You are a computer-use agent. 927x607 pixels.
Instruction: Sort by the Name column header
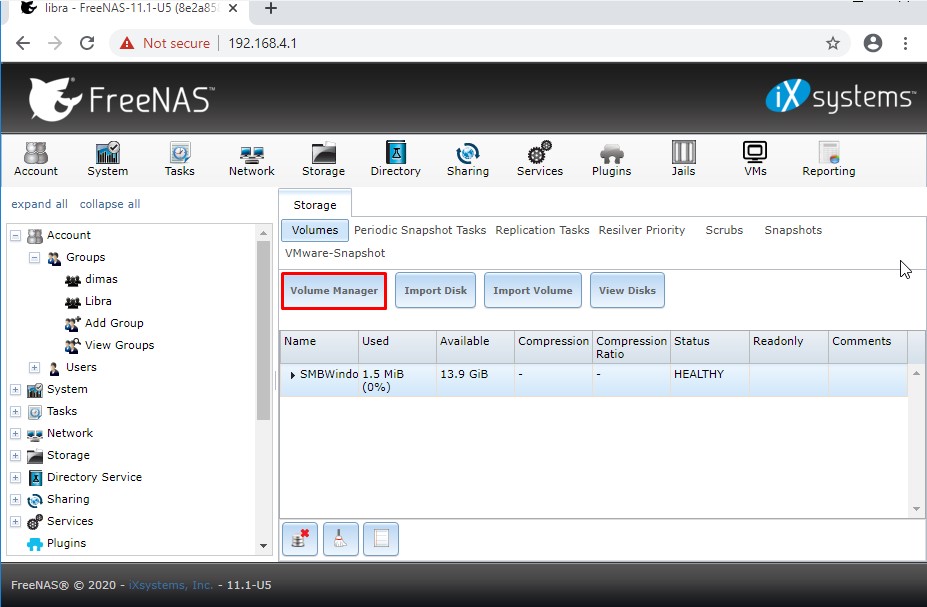[x=319, y=347]
